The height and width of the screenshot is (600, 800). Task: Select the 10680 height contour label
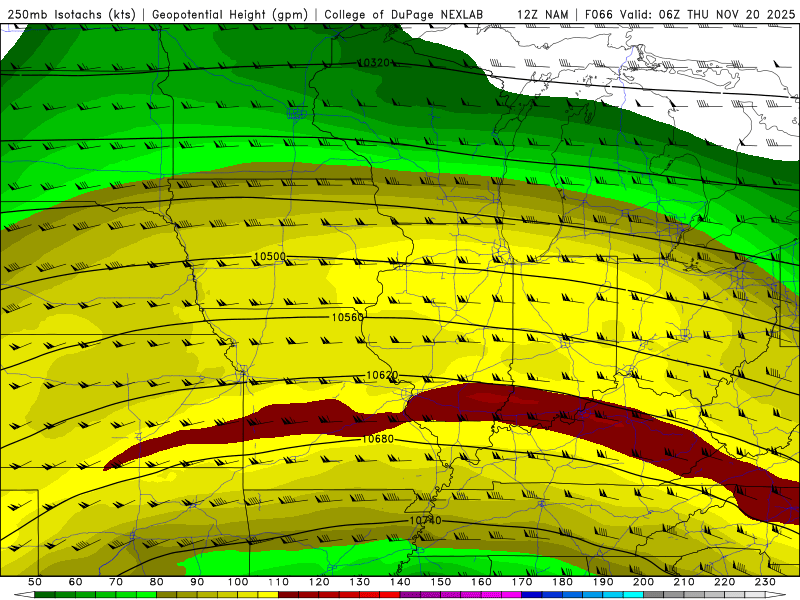378,439
